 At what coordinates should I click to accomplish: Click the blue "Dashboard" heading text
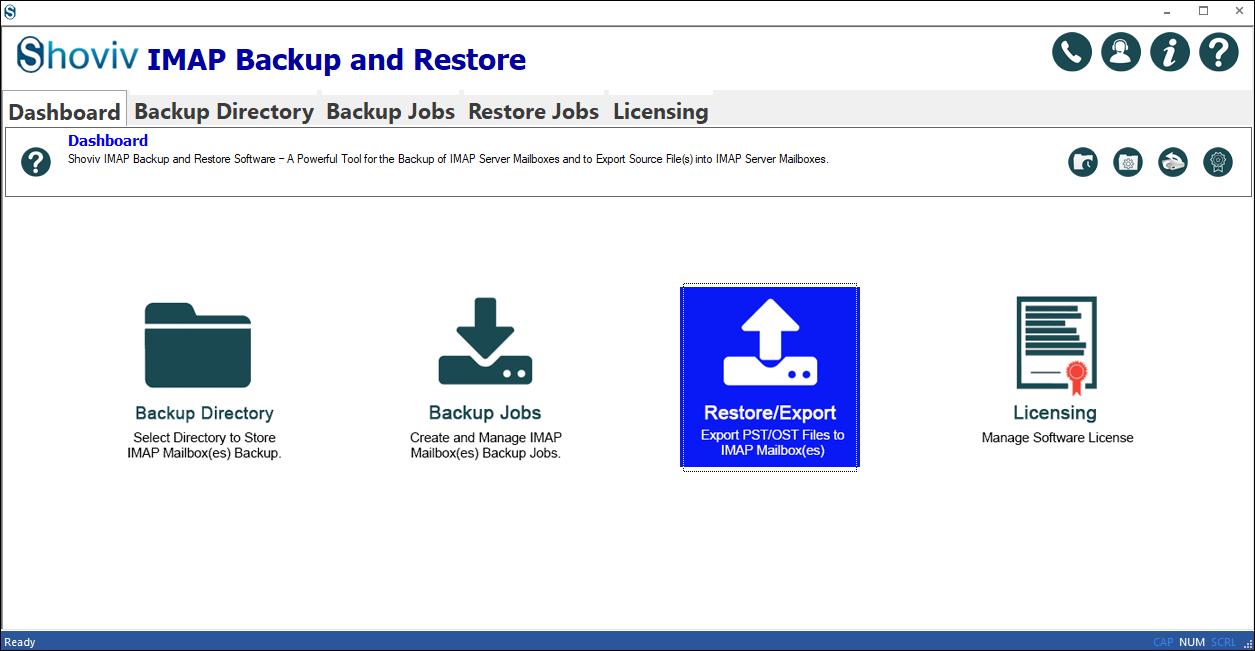click(108, 141)
